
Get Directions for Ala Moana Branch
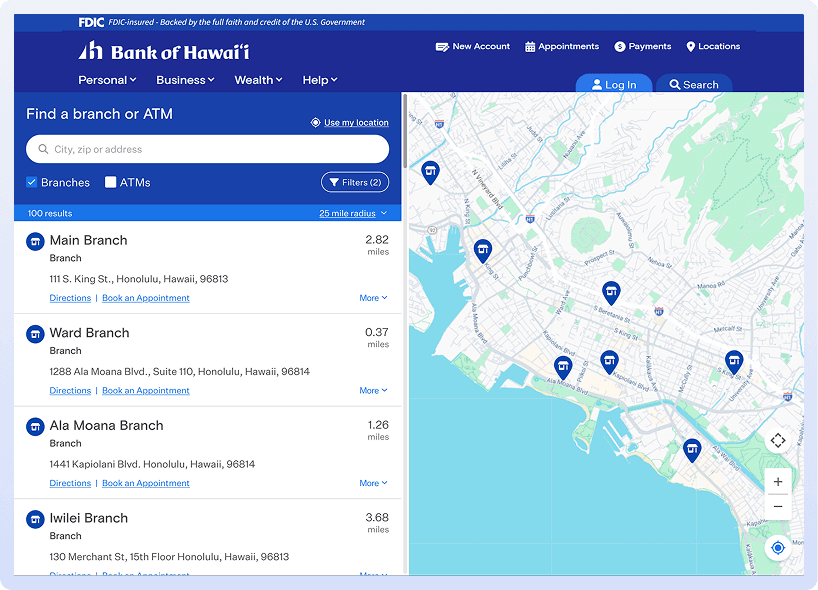pyautogui.click(x=70, y=483)
